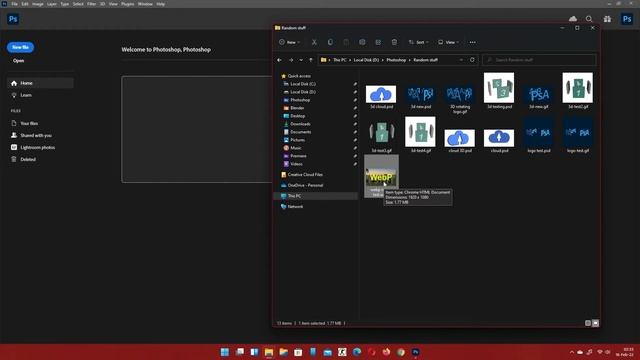Click the Ps logo at top left of Home screen

pos(13,19)
